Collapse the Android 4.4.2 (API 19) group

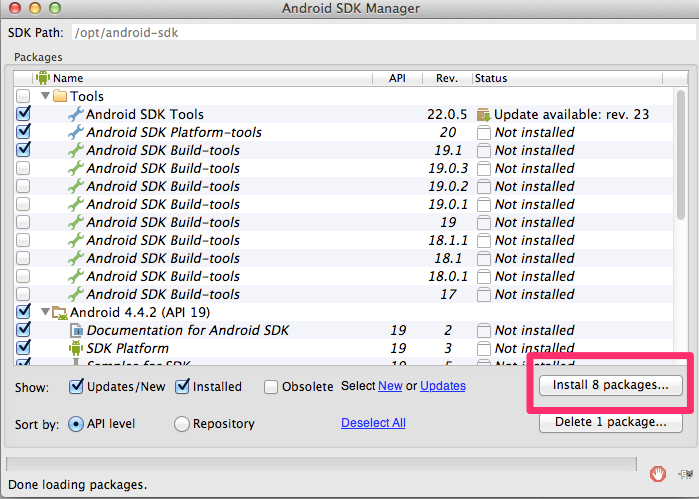[x=45, y=312]
